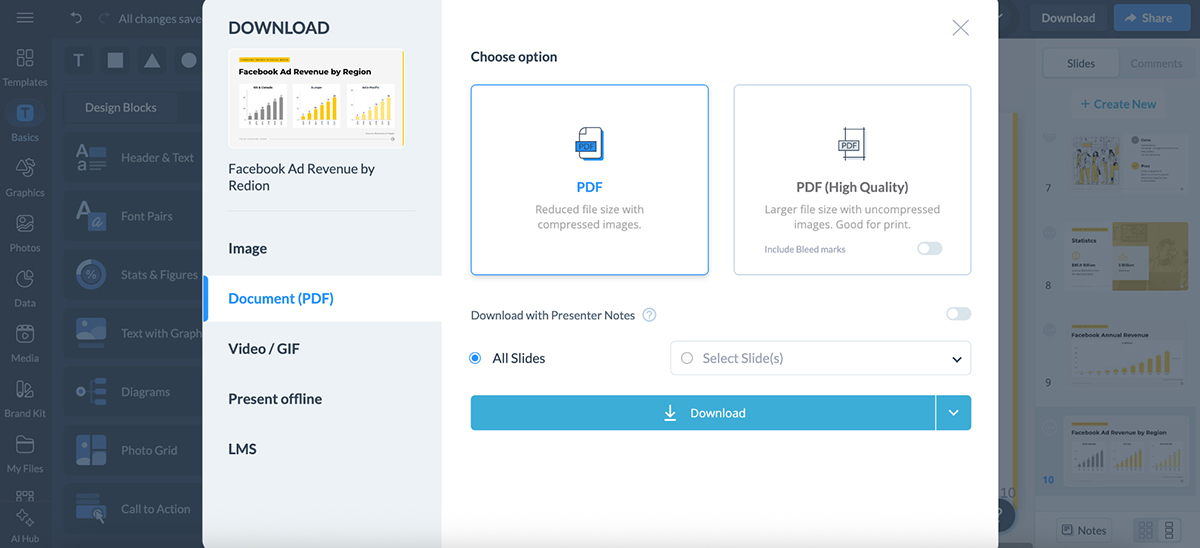Image resolution: width=1200 pixels, height=548 pixels.
Task: Click the blue Download button
Action: tap(703, 413)
